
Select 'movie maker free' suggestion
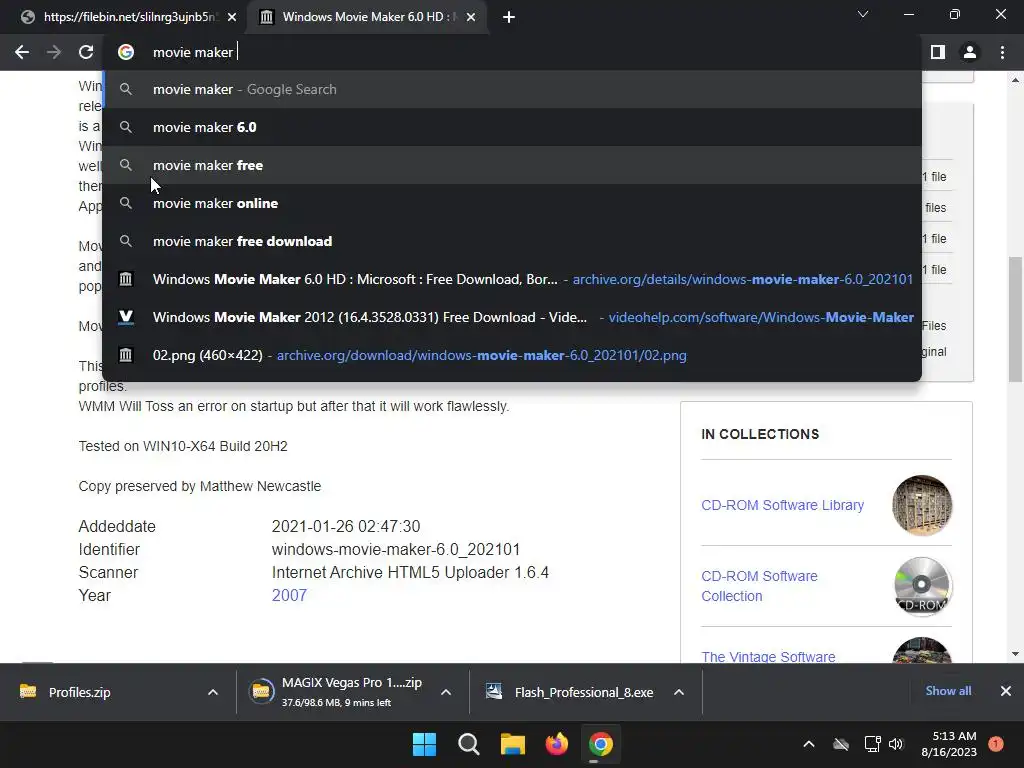512,165
